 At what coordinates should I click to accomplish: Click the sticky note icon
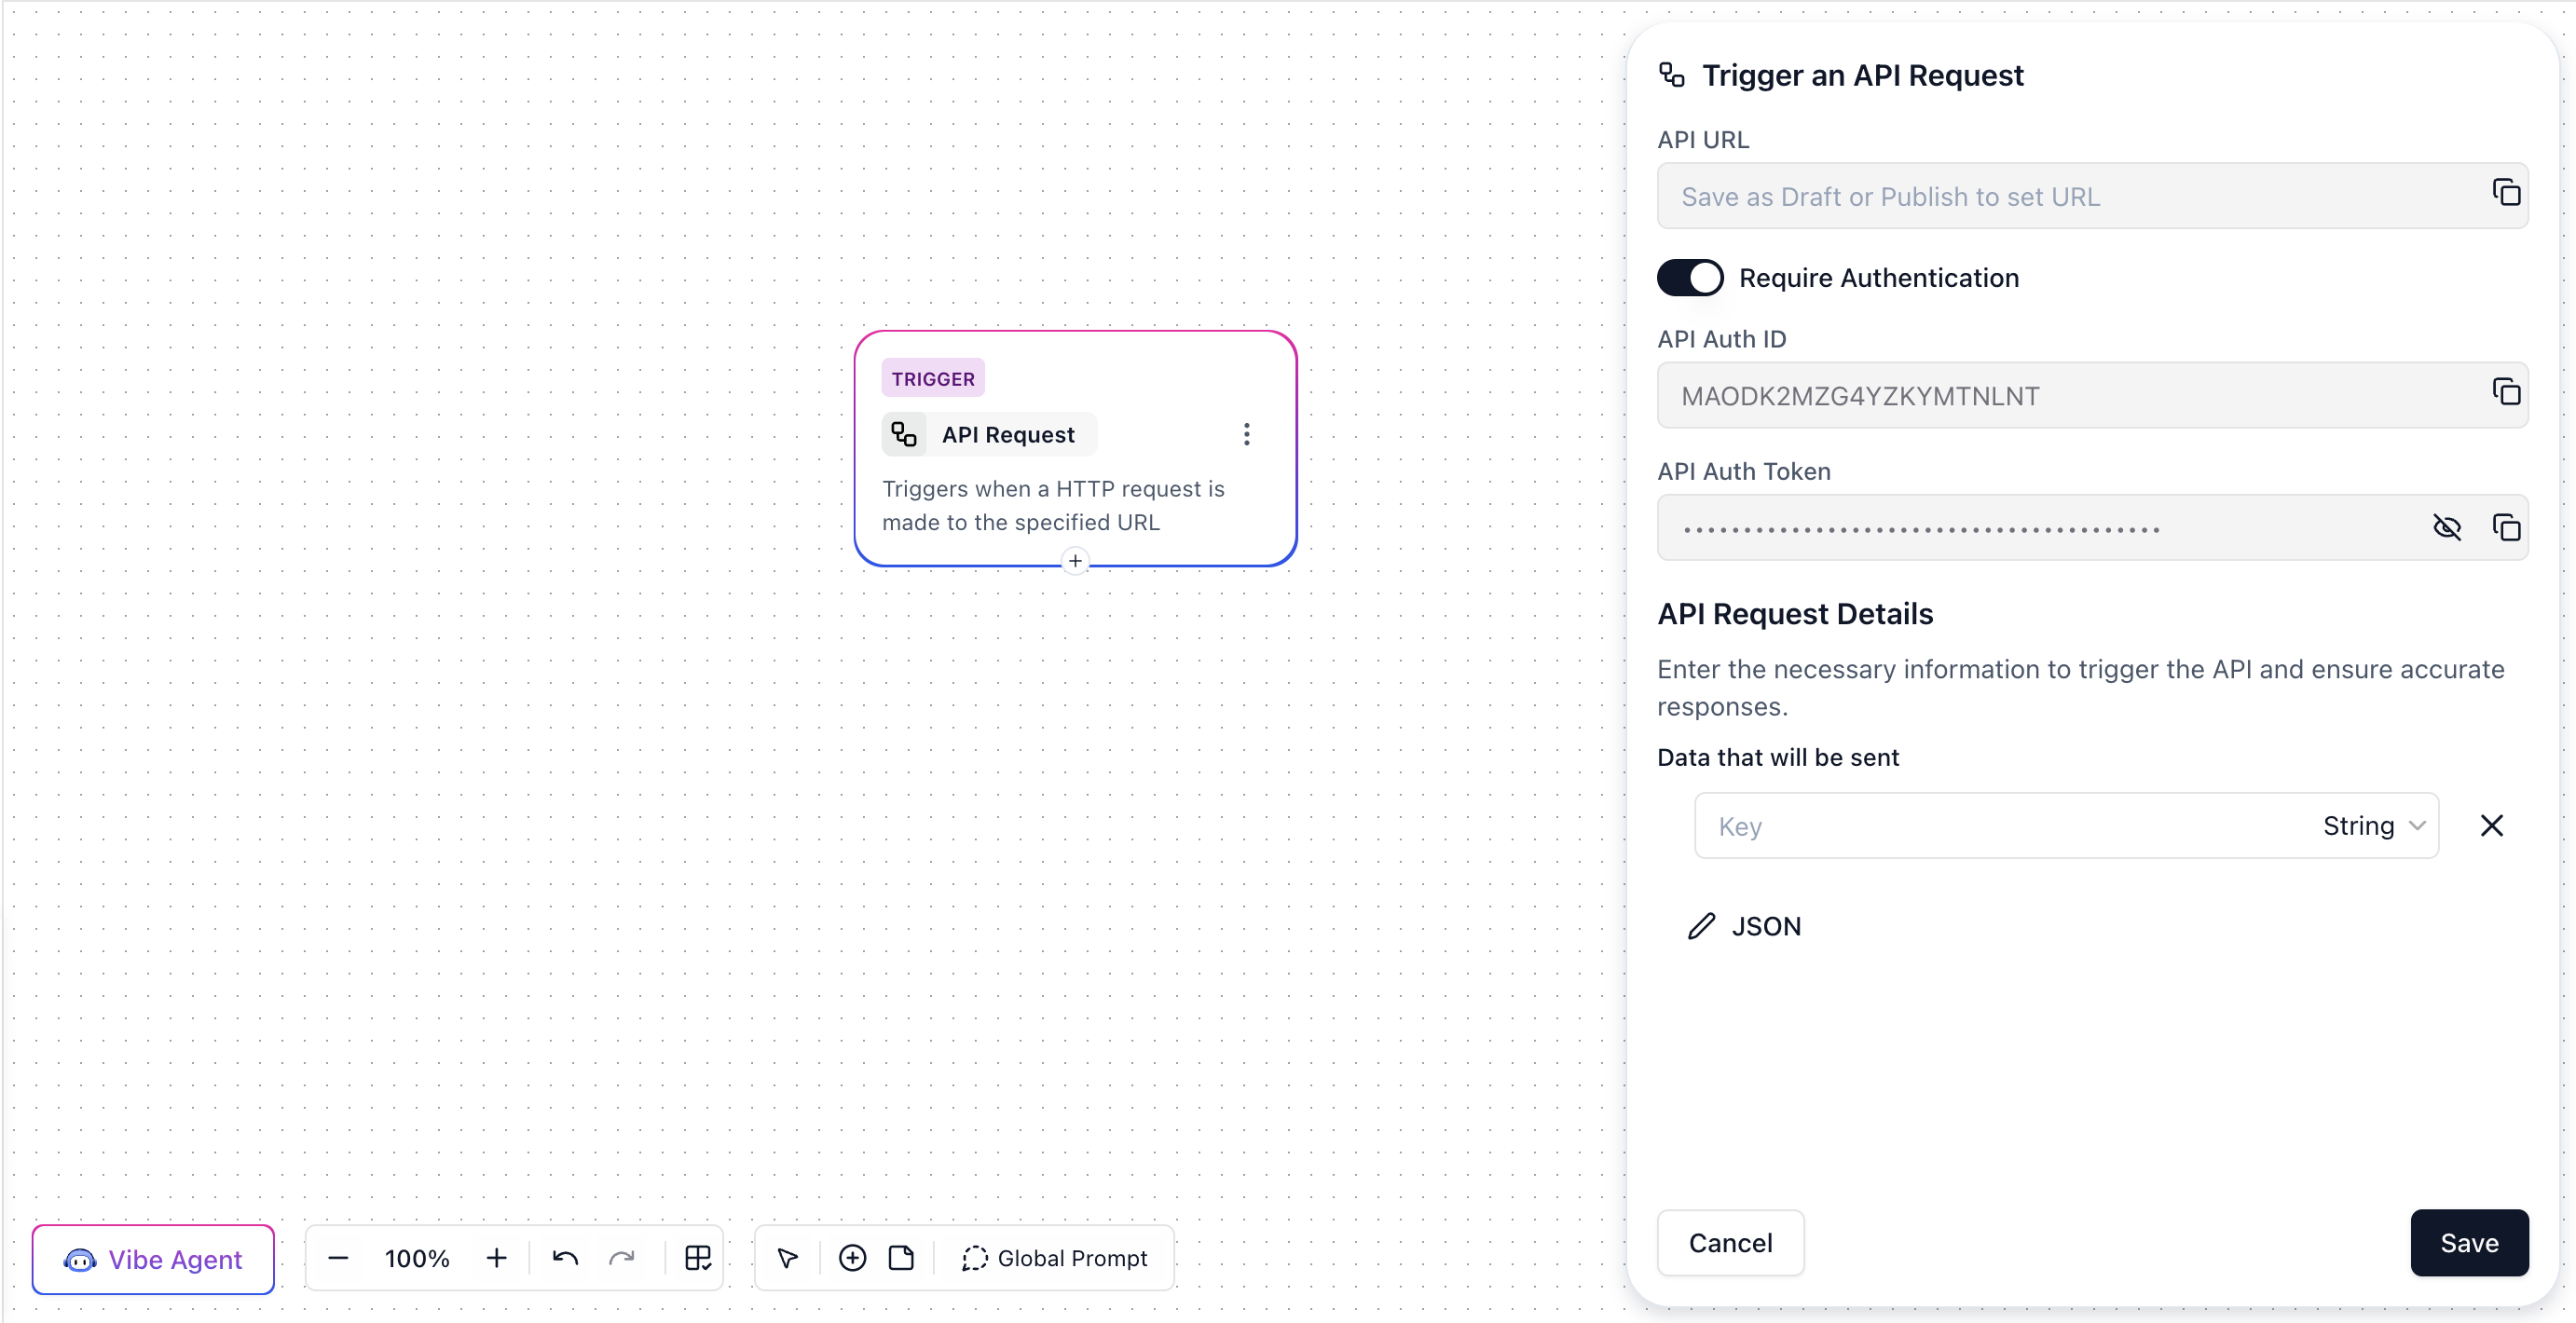(901, 1258)
